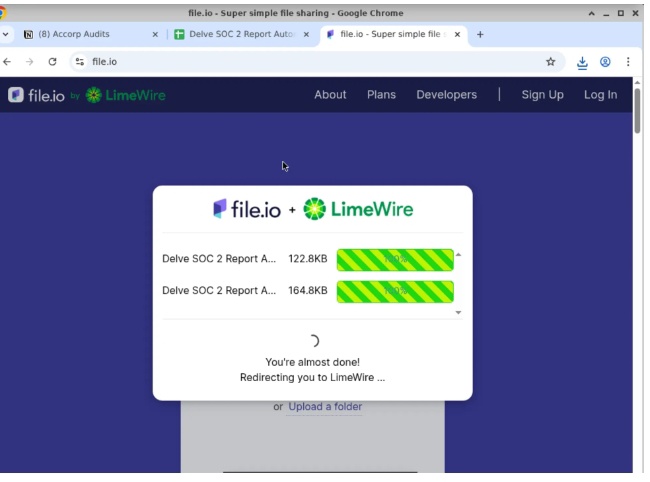Close the file.io tab

click(457, 34)
